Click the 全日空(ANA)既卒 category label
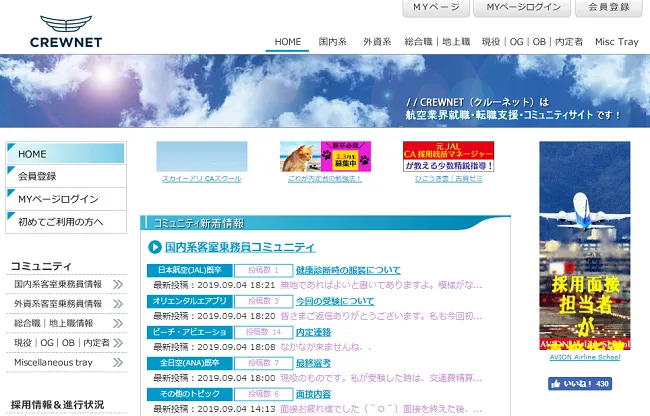 [x=190, y=363]
